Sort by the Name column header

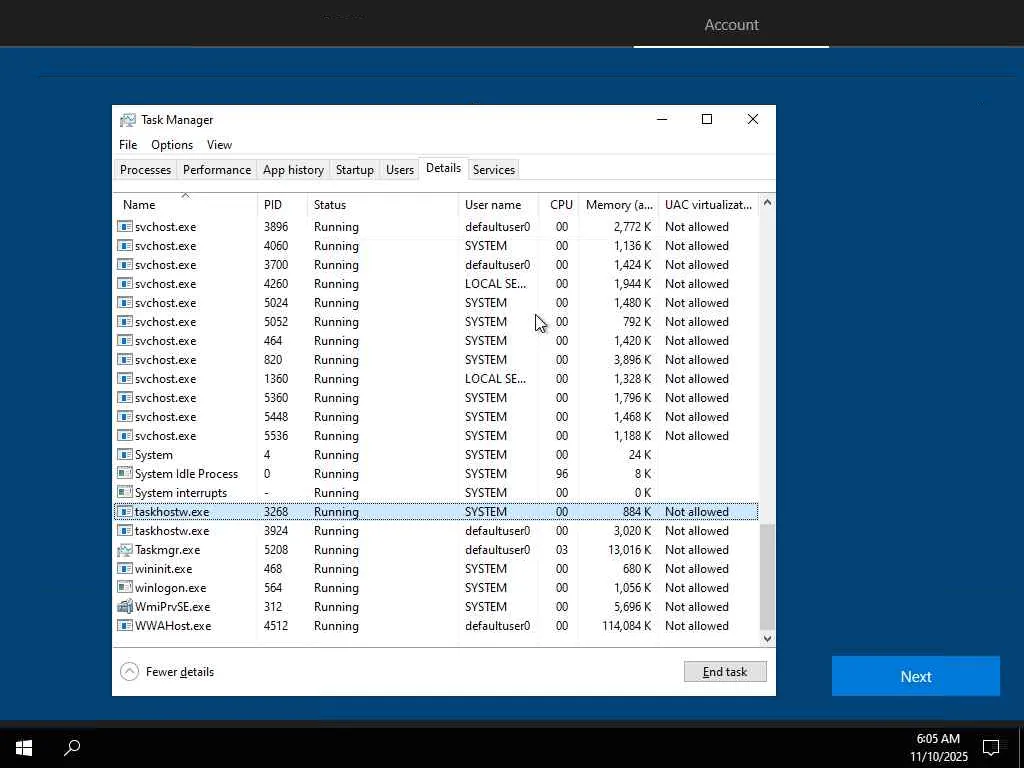click(x=185, y=204)
